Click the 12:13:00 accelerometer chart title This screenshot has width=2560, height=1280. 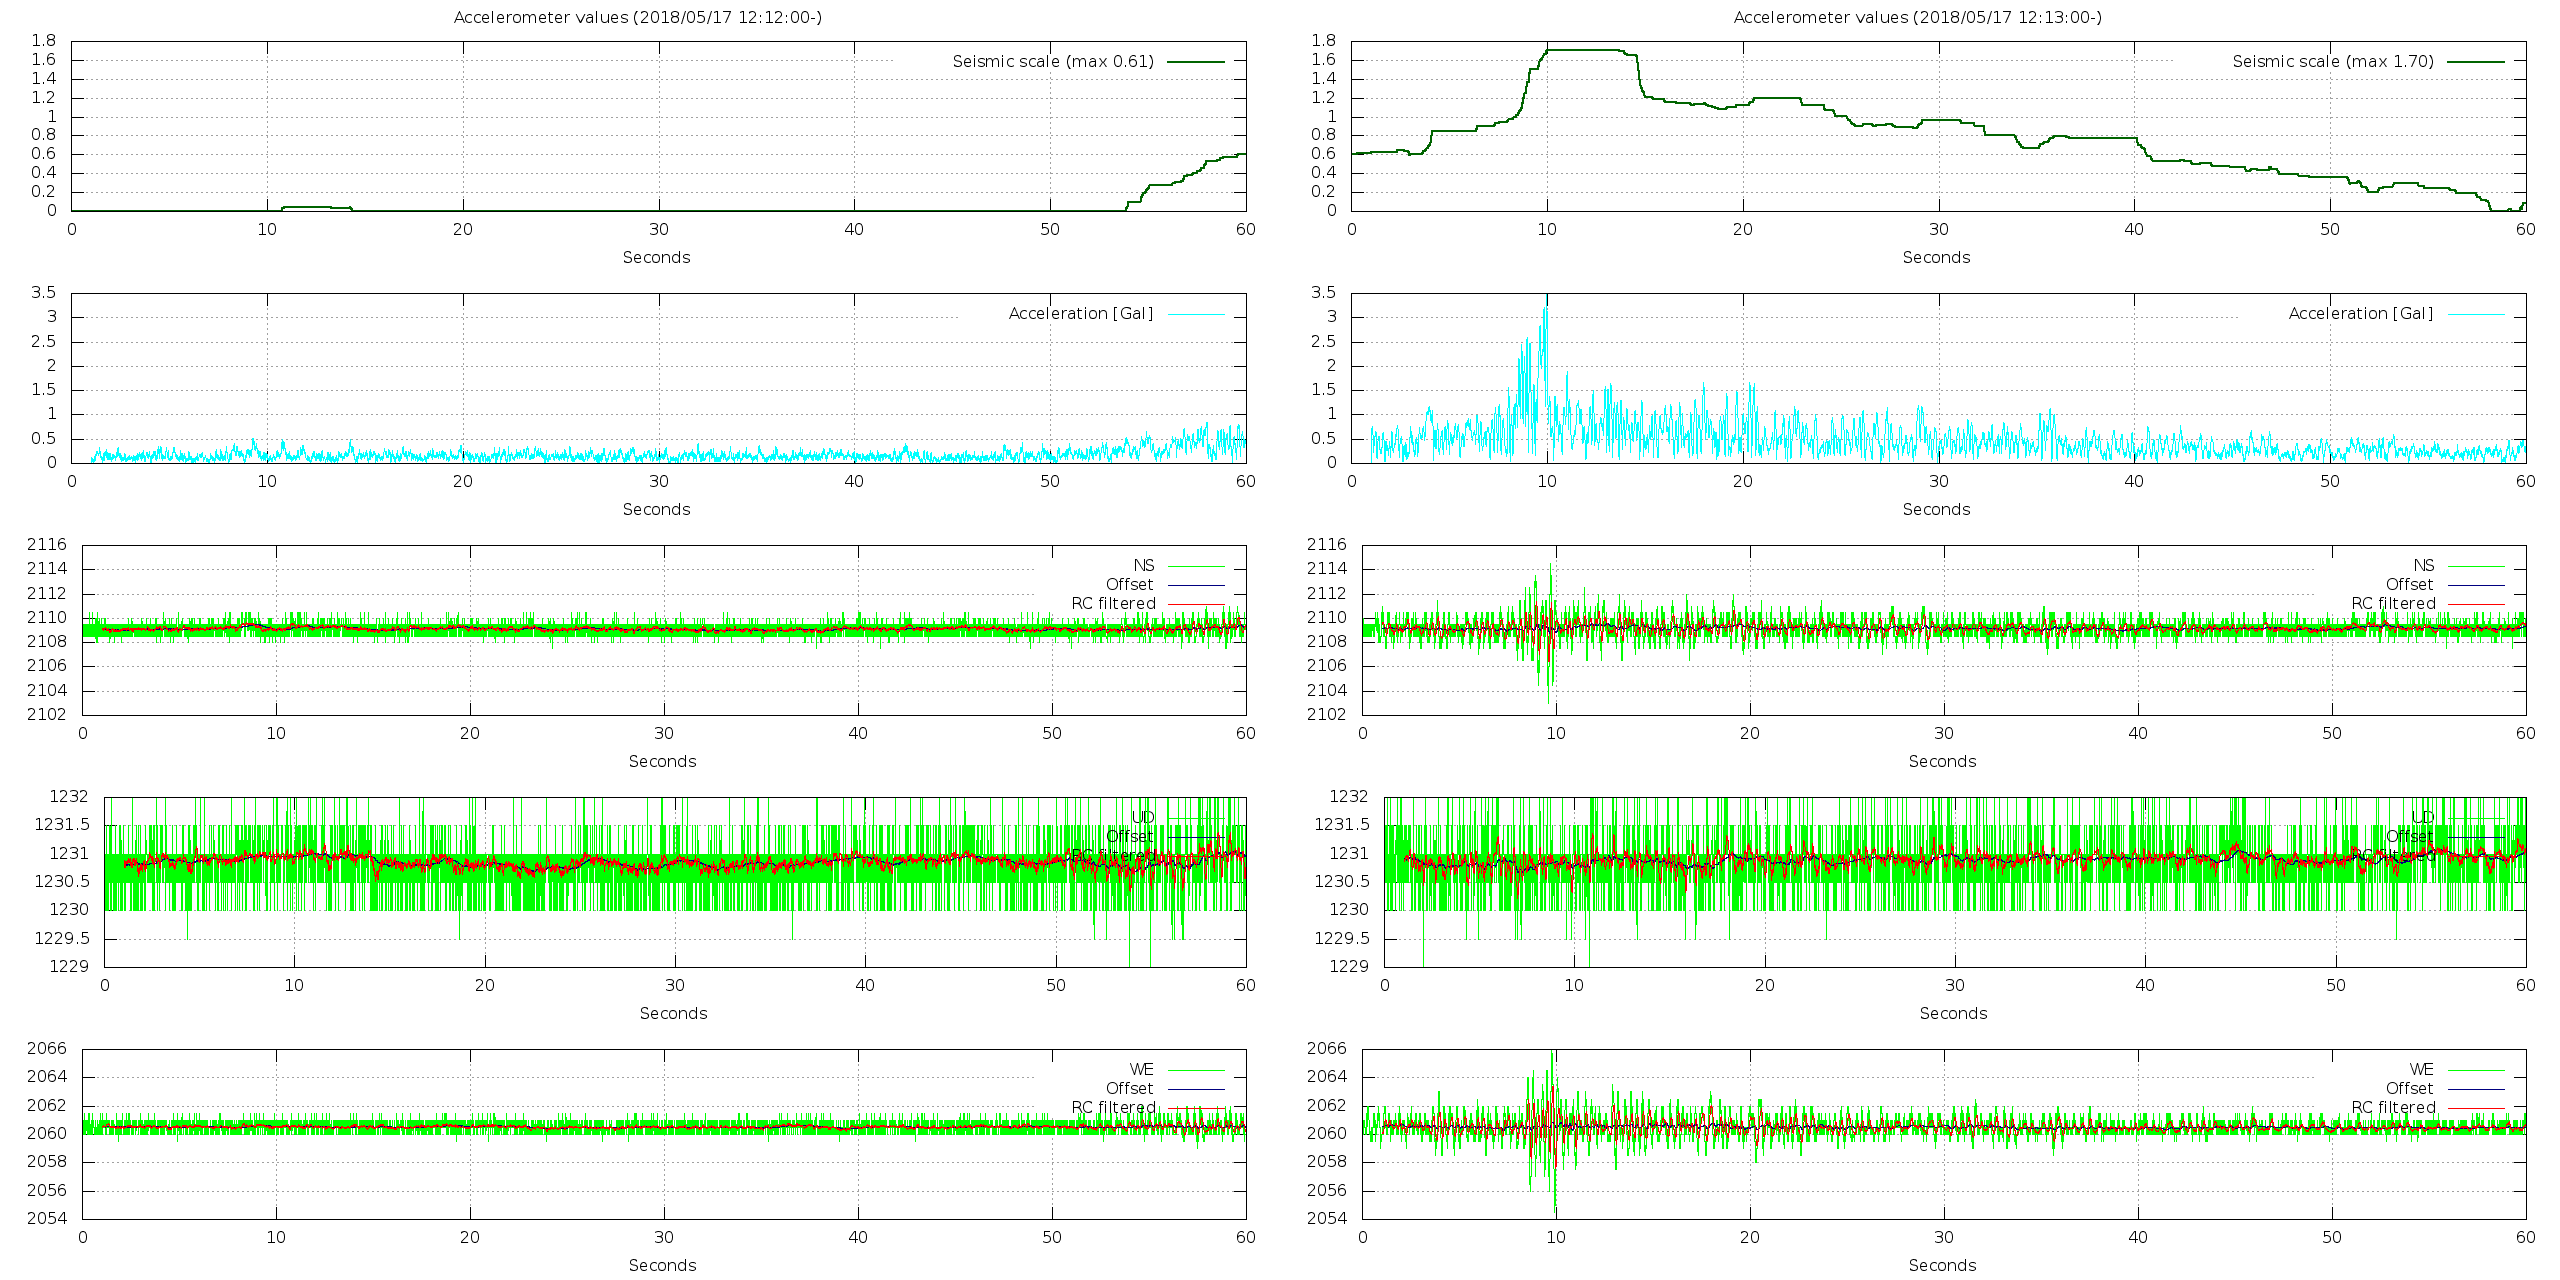tap(1918, 17)
